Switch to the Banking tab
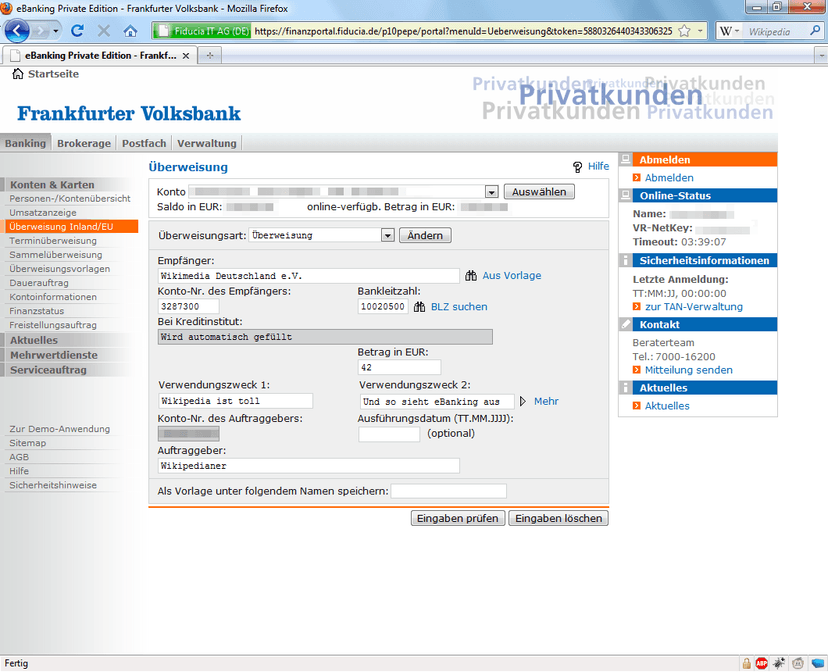This screenshot has width=828, height=672. (25, 143)
